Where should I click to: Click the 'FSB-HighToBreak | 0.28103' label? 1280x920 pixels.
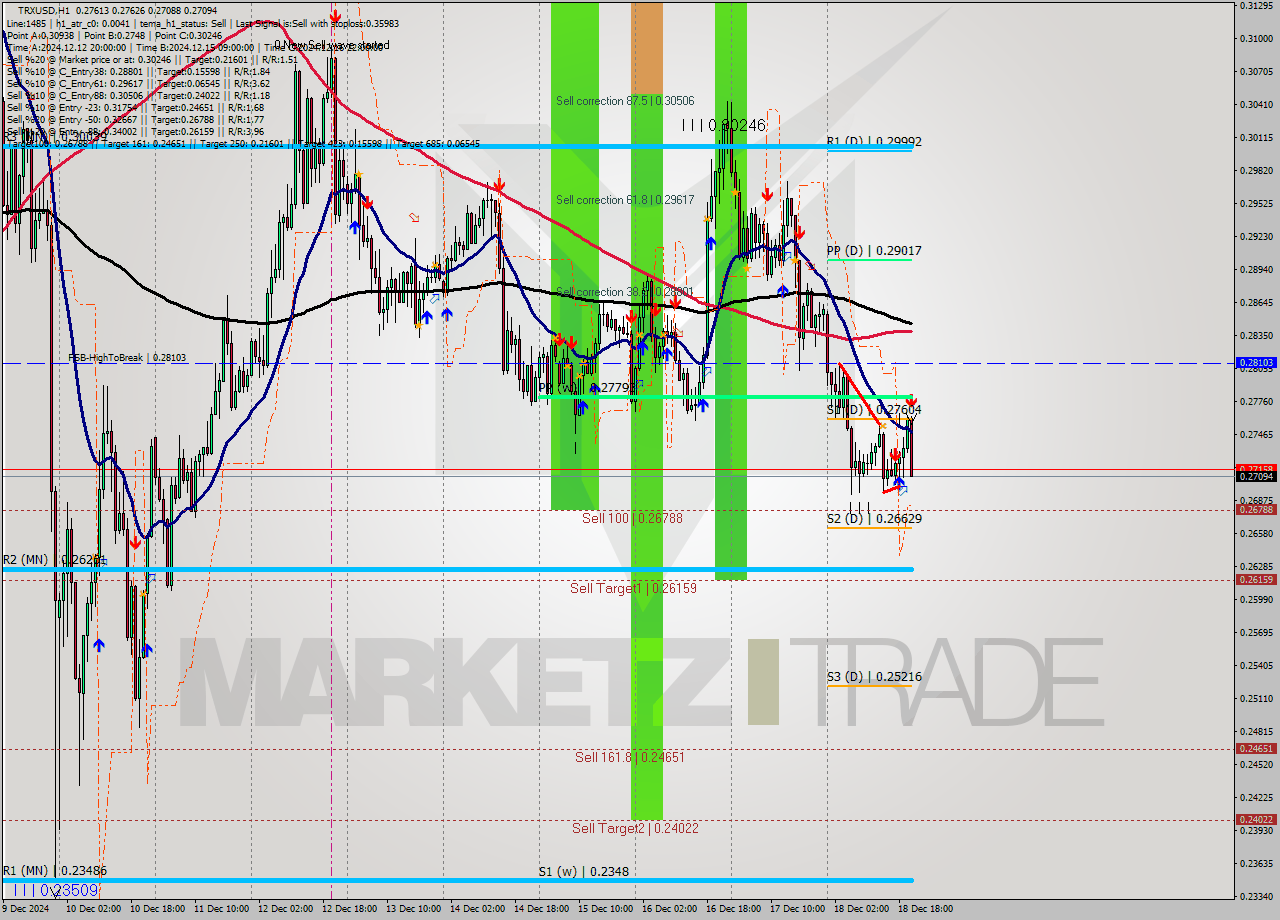point(127,357)
